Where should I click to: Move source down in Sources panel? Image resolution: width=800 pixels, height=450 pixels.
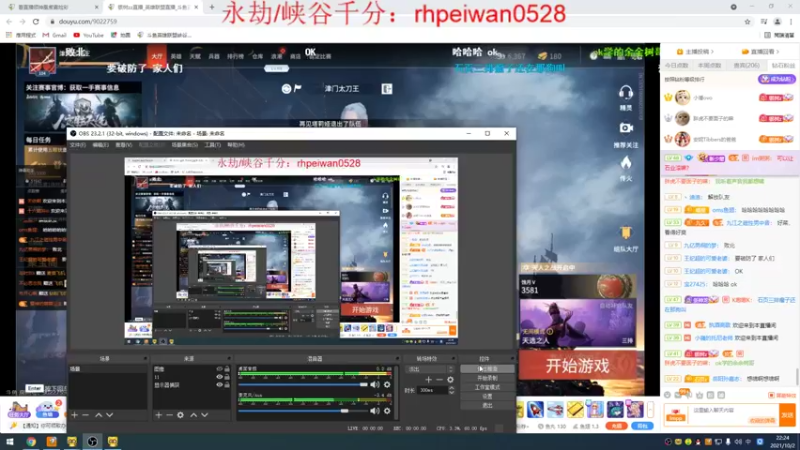click(x=205, y=415)
